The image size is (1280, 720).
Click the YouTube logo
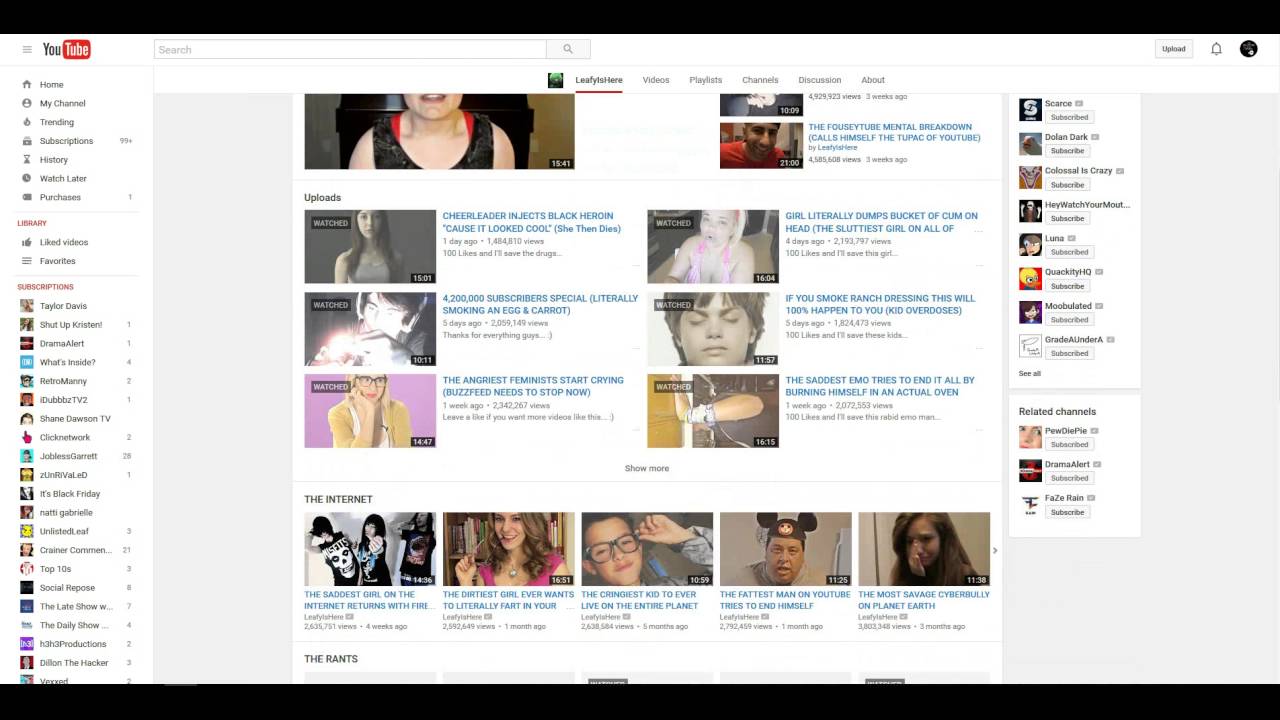pyautogui.click(x=66, y=49)
